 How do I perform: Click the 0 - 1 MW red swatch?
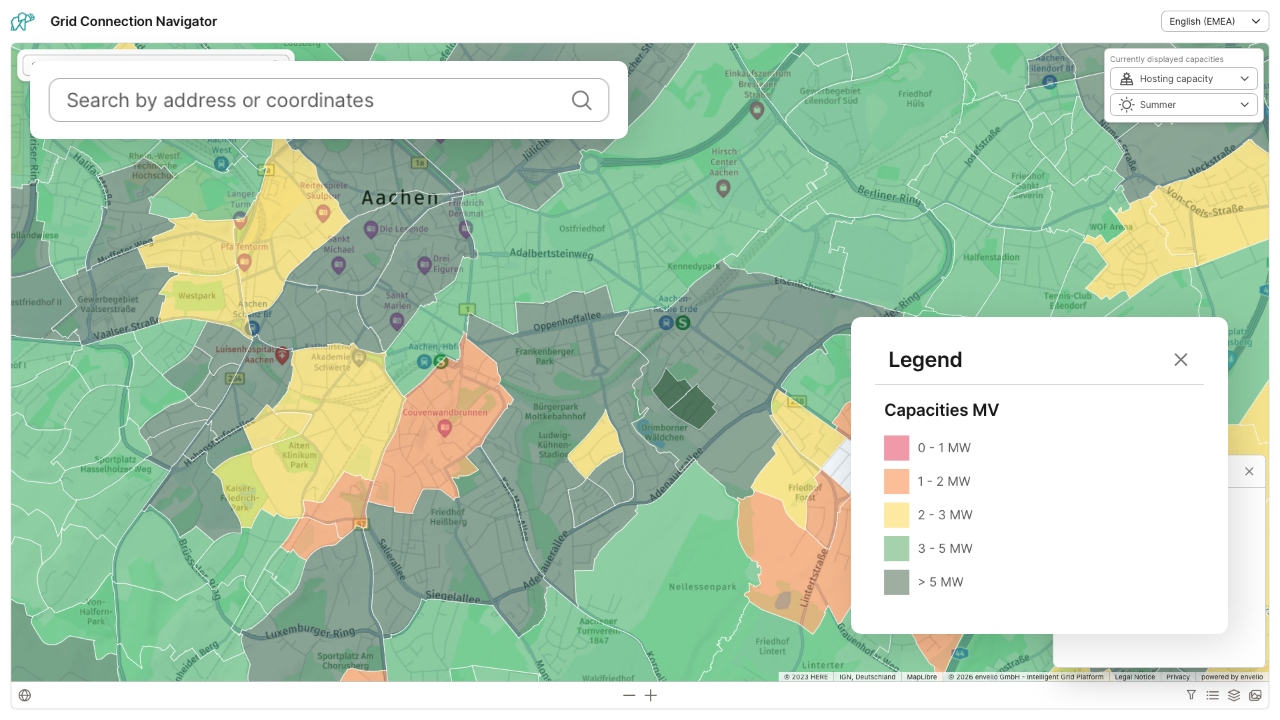(x=897, y=448)
